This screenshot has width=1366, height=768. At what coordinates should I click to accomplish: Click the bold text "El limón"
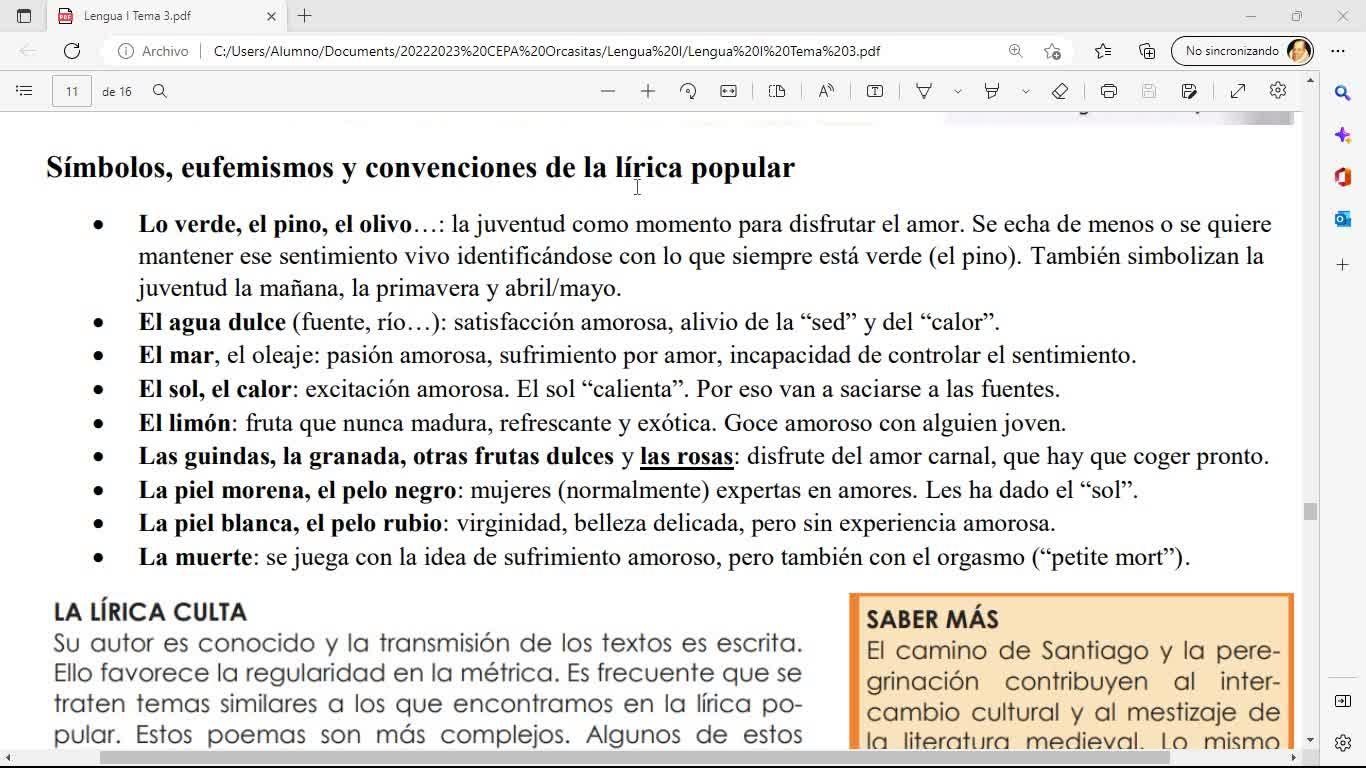click(185, 423)
